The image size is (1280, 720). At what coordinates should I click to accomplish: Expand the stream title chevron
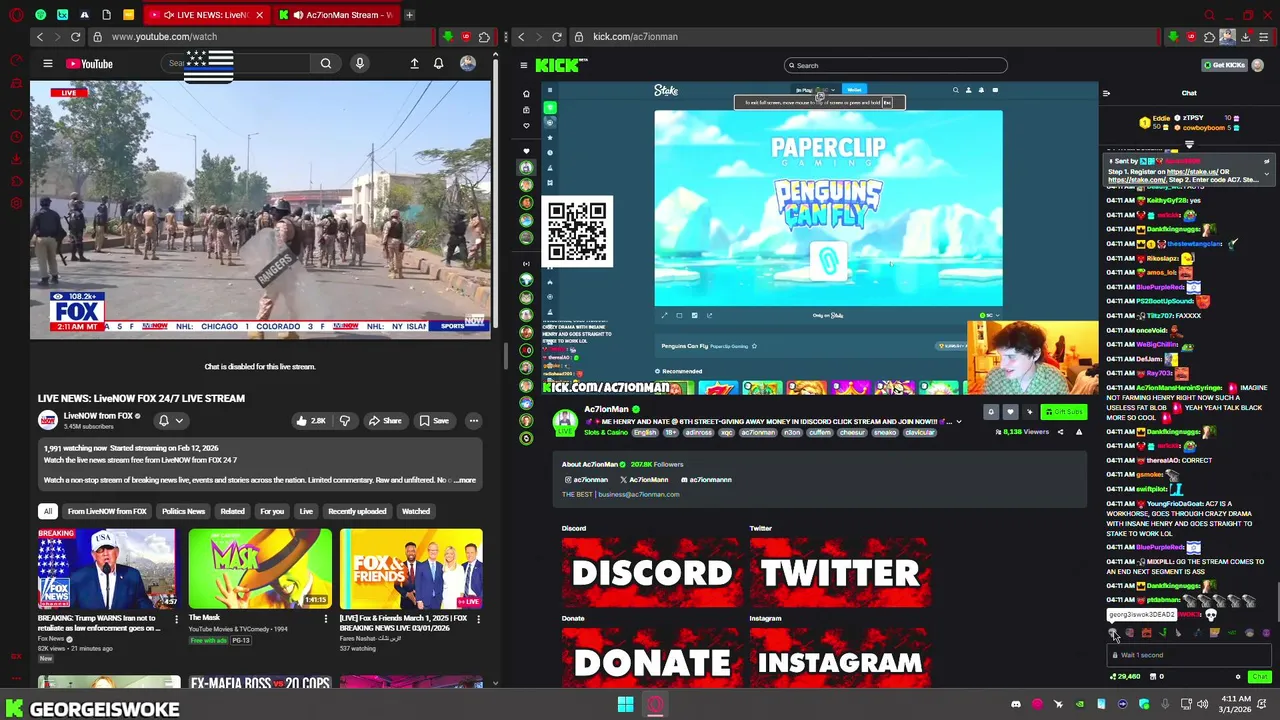pos(958,422)
